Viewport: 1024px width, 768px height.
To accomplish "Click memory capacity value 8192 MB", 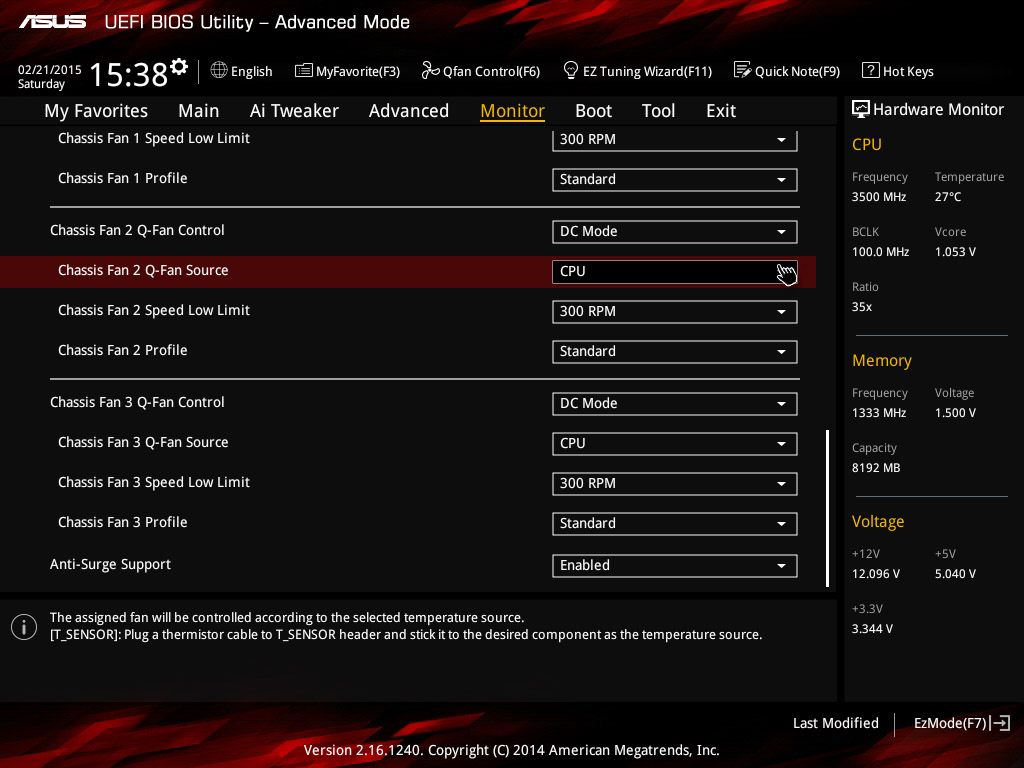I will [876, 468].
